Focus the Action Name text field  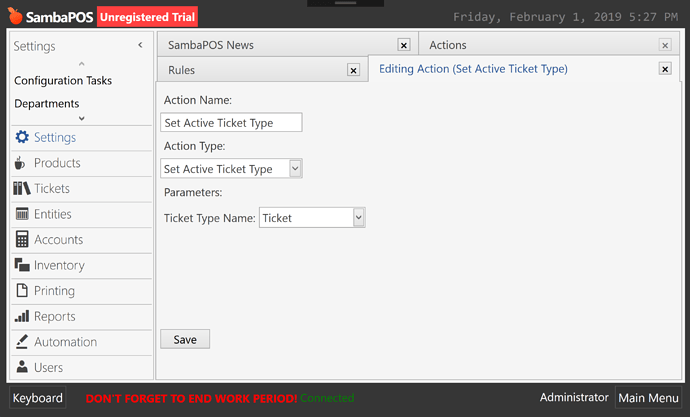click(231, 122)
